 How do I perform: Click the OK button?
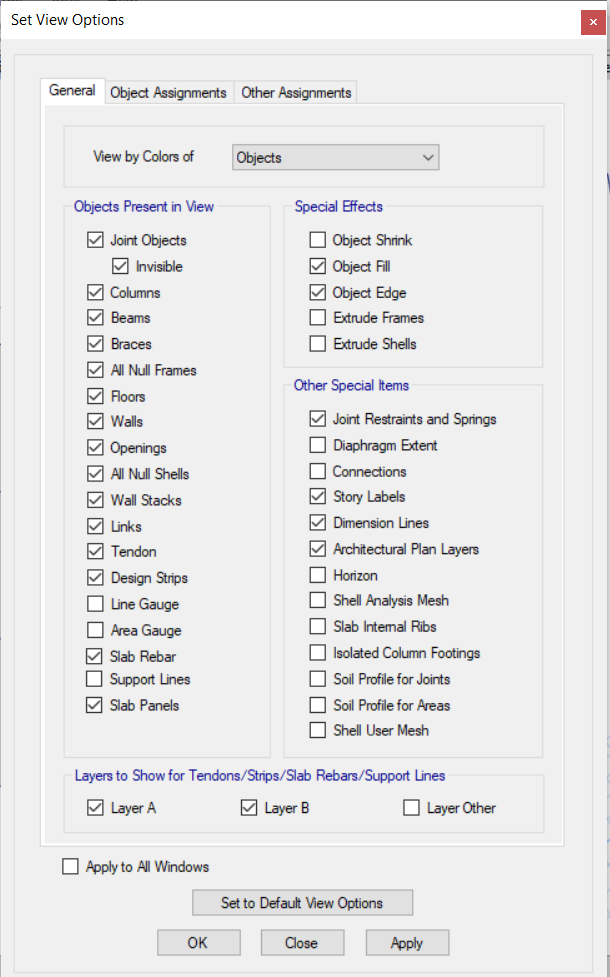point(198,943)
